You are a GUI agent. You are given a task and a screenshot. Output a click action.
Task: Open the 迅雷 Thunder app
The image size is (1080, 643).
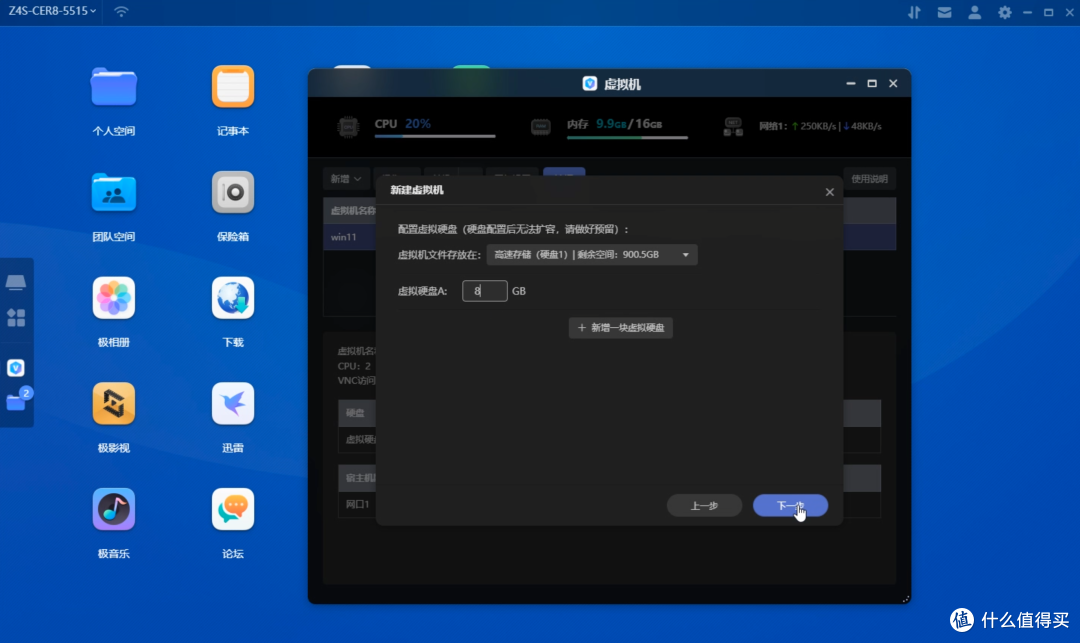[x=233, y=403]
